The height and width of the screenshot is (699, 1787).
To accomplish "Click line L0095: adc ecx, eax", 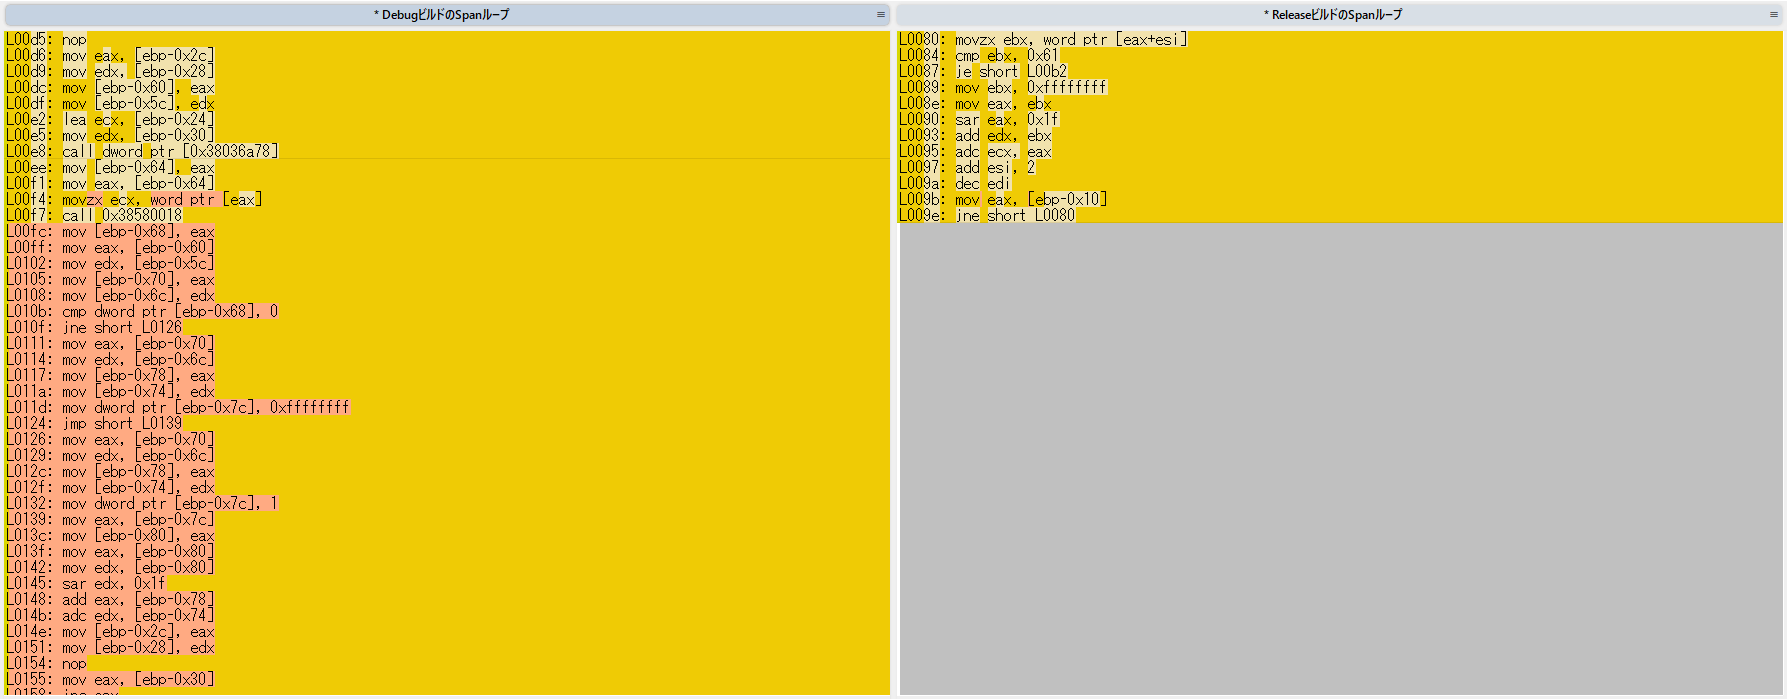I will 975,152.
